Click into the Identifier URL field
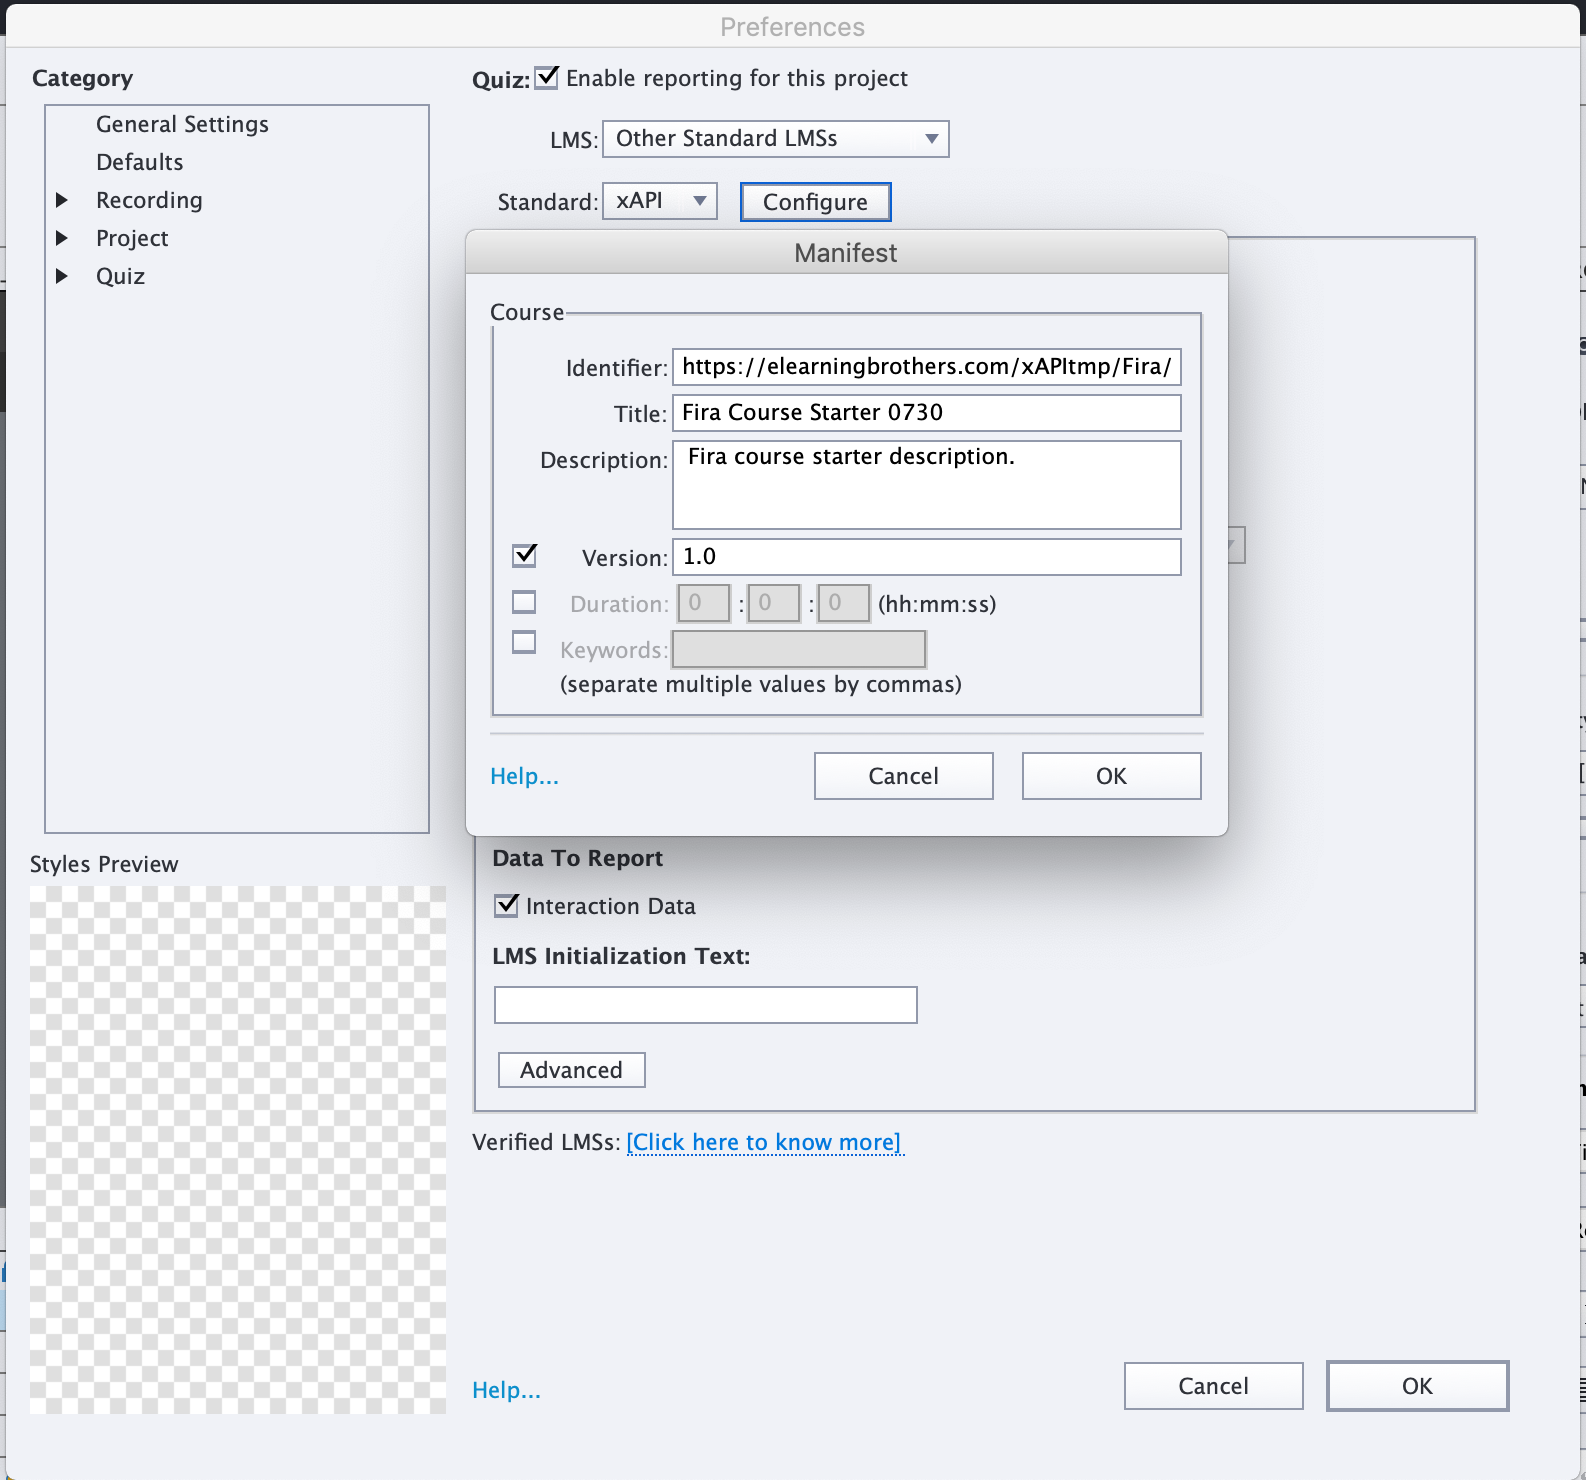 925,367
